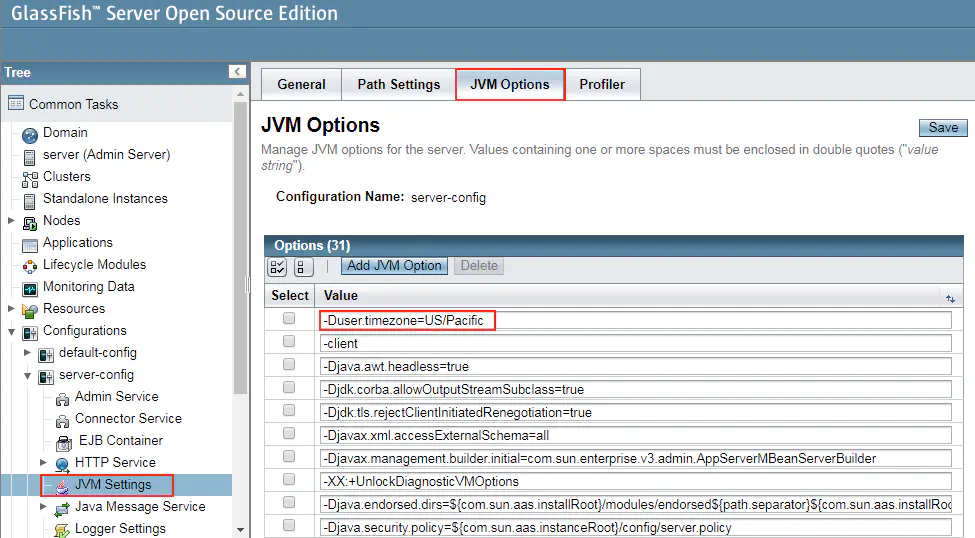Click the Configurations icon
The width and height of the screenshot is (975, 538).
29,333
